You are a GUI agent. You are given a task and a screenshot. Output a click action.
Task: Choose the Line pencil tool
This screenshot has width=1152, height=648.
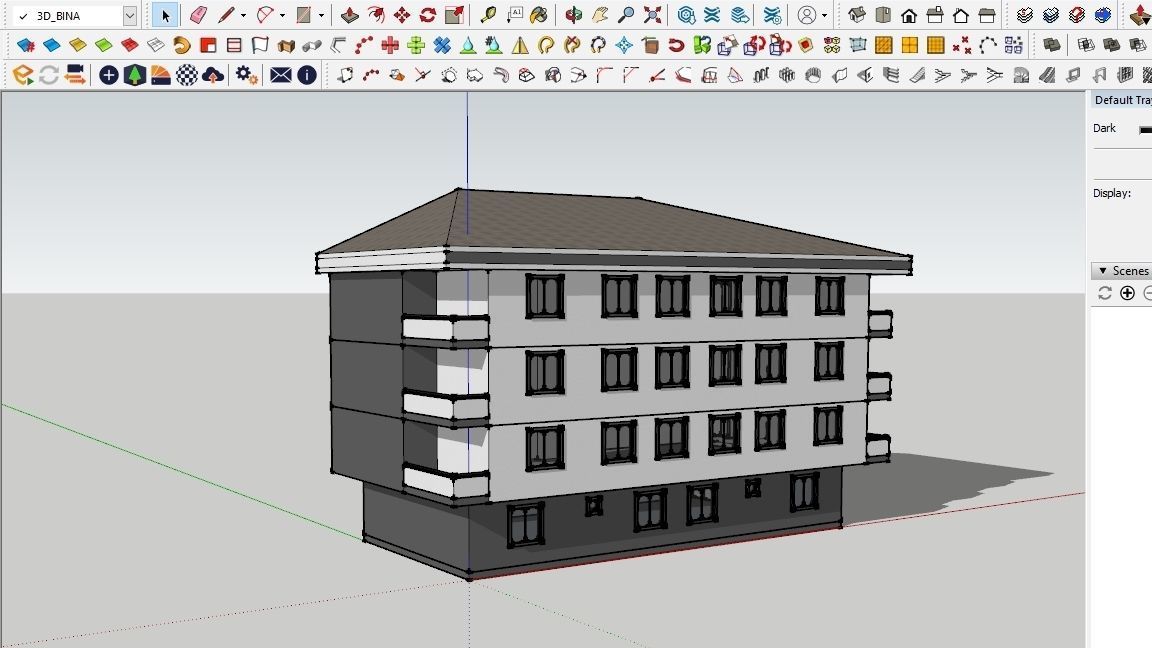tap(226, 15)
